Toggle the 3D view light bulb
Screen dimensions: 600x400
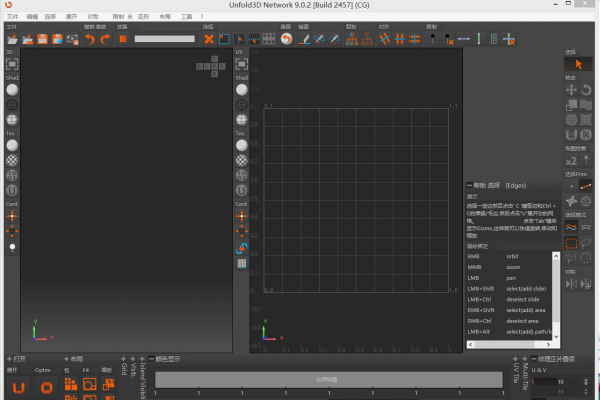click(12, 248)
